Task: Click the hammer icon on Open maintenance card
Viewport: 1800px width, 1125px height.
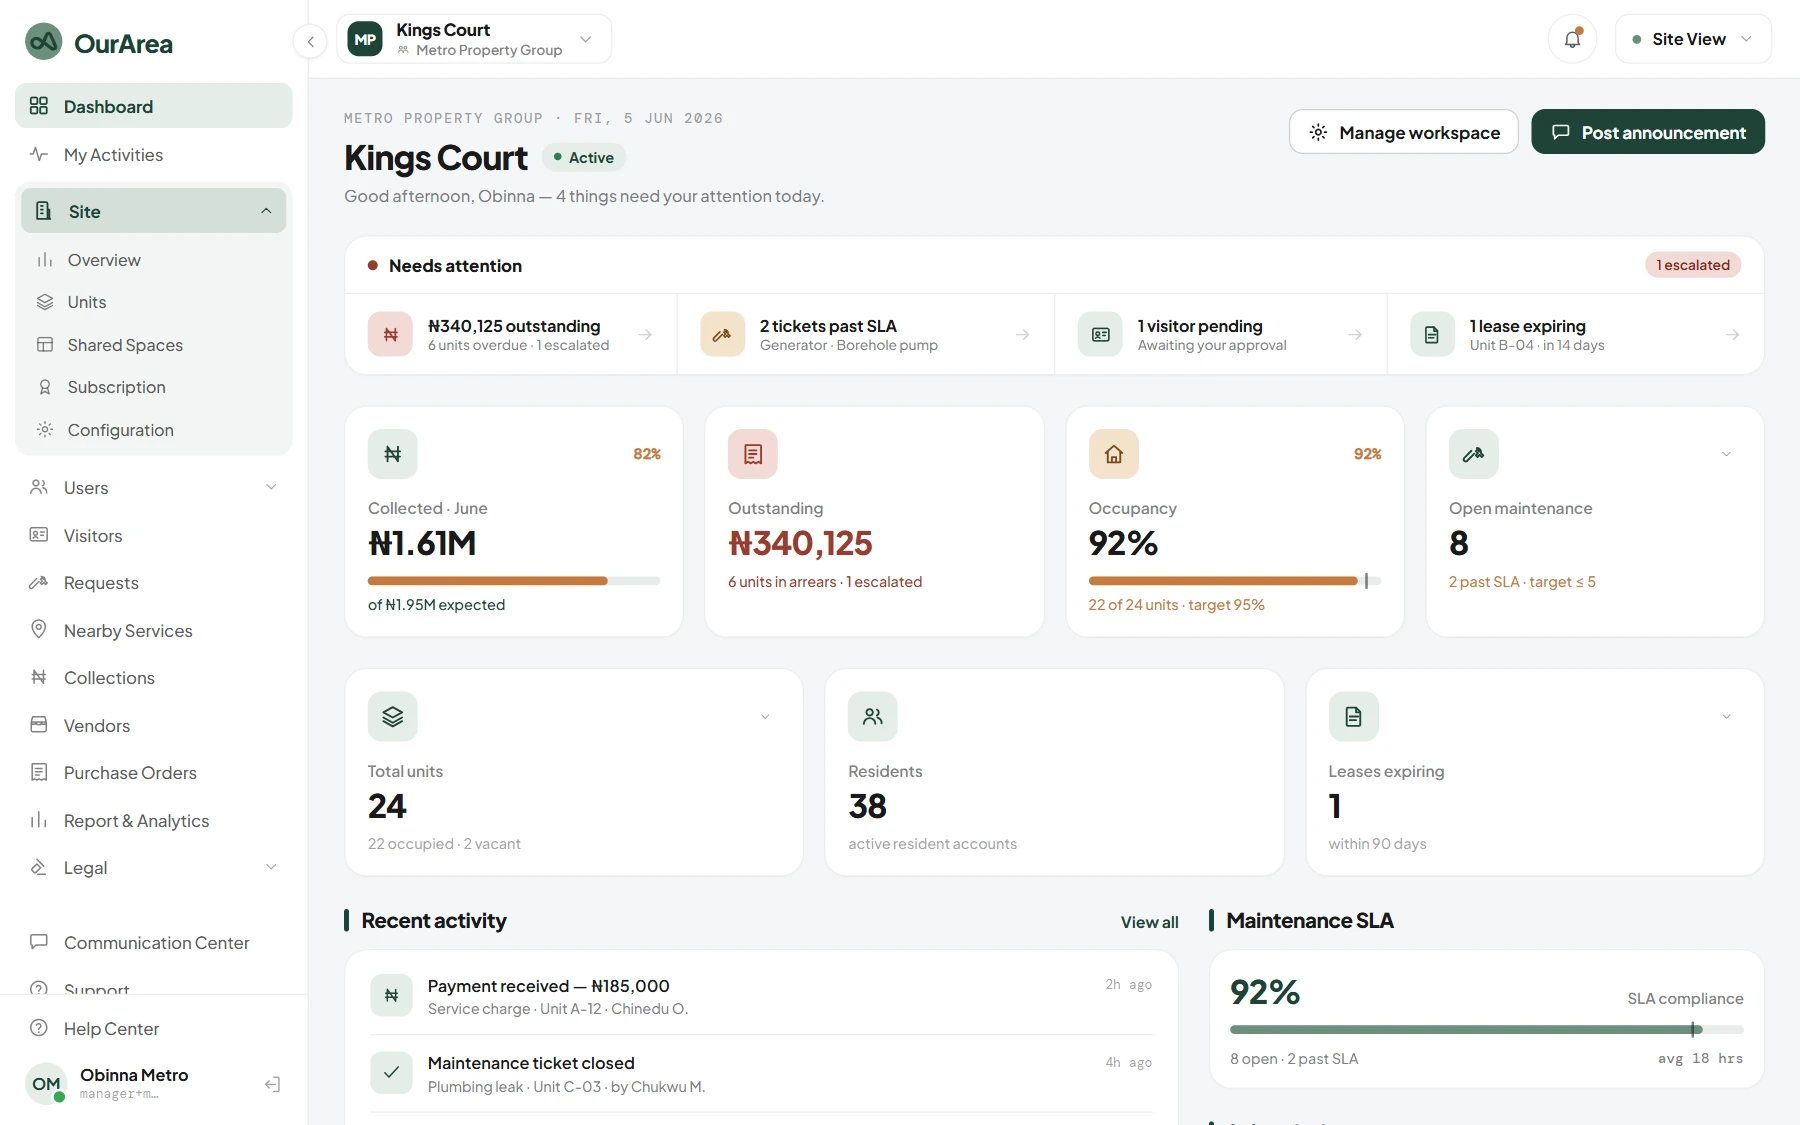Action: pos(1474,454)
